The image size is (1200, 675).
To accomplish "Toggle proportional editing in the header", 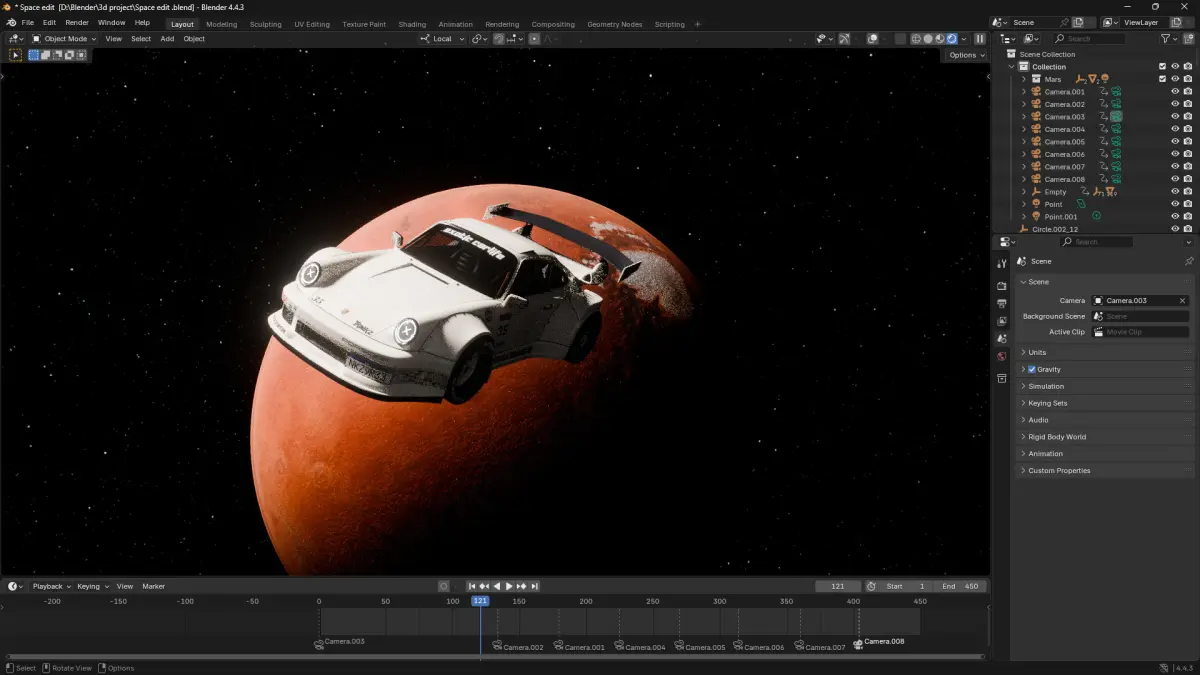I will (534, 39).
